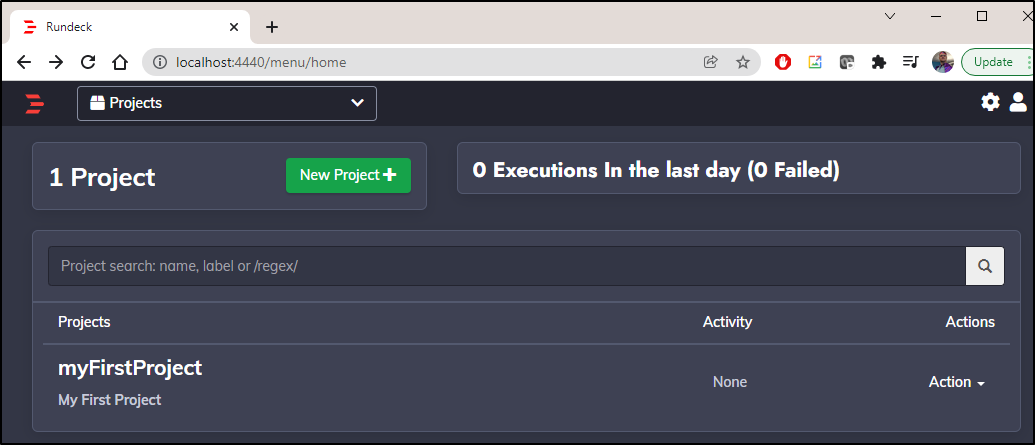The width and height of the screenshot is (1035, 445).
Task: Open the user profile icon menu
Action: 1018,102
